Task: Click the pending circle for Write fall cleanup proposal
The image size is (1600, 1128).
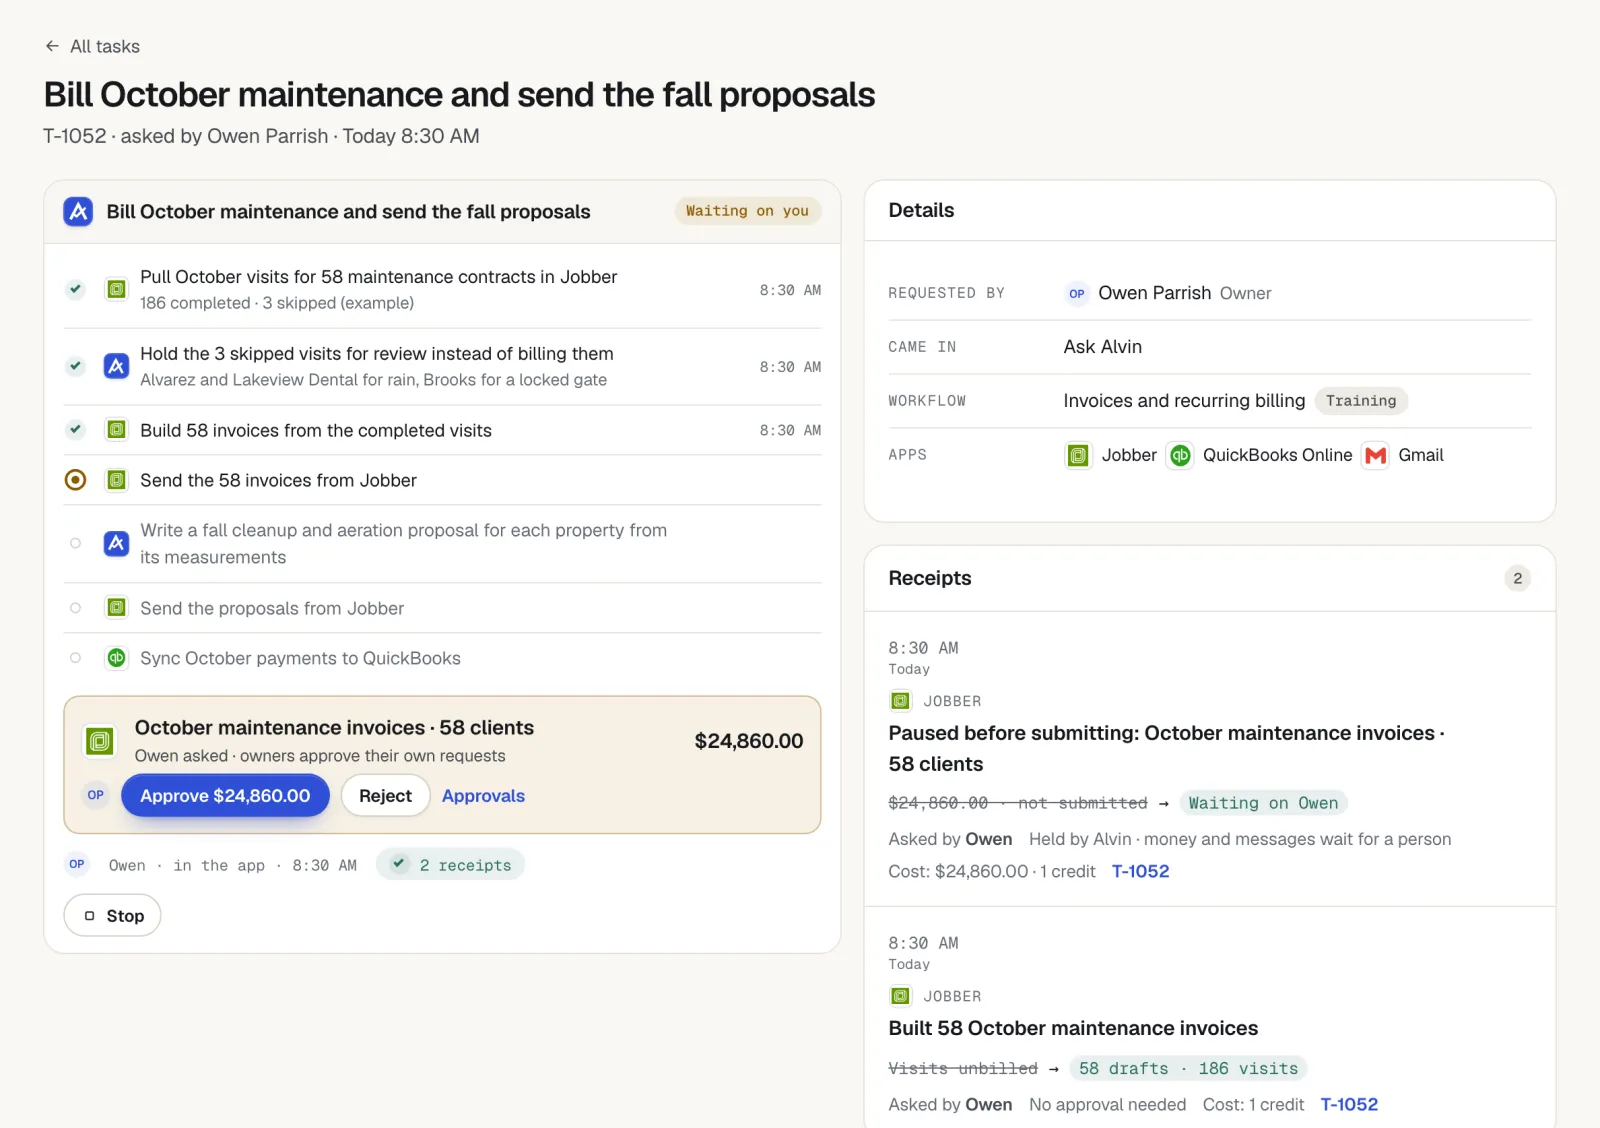Action: click(x=75, y=543)
